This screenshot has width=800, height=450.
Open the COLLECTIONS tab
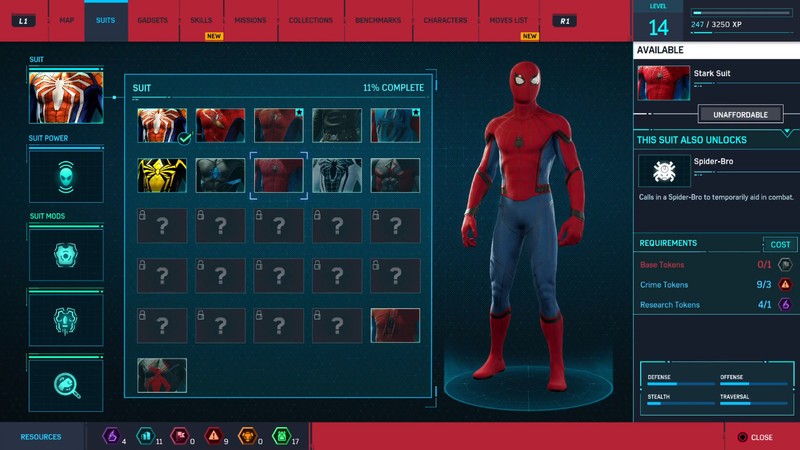coord(311,20)
